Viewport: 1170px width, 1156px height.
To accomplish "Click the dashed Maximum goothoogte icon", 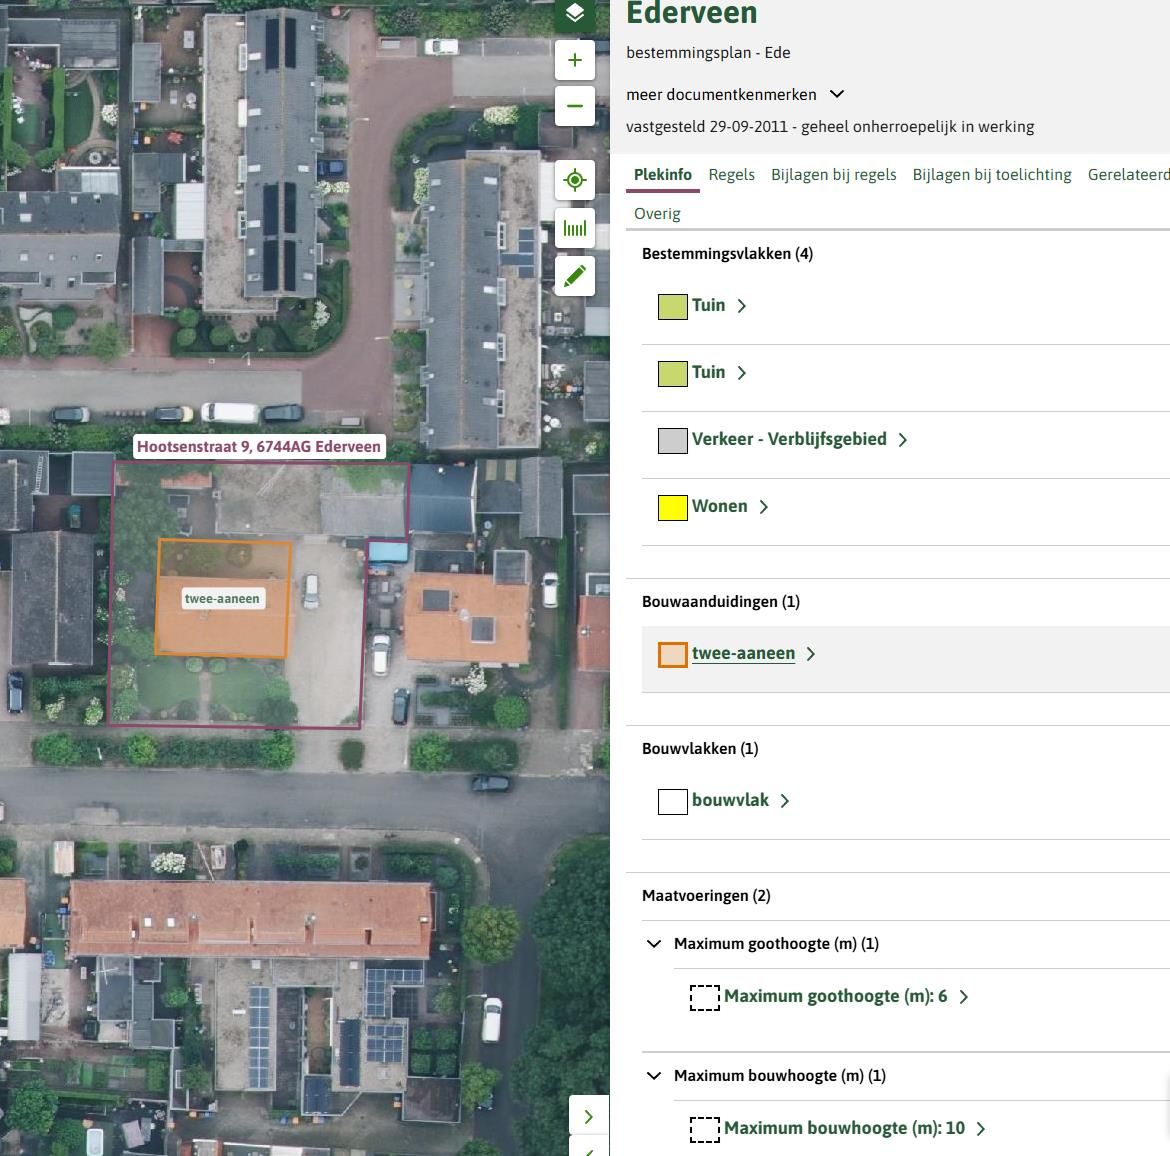I will 705,997.
